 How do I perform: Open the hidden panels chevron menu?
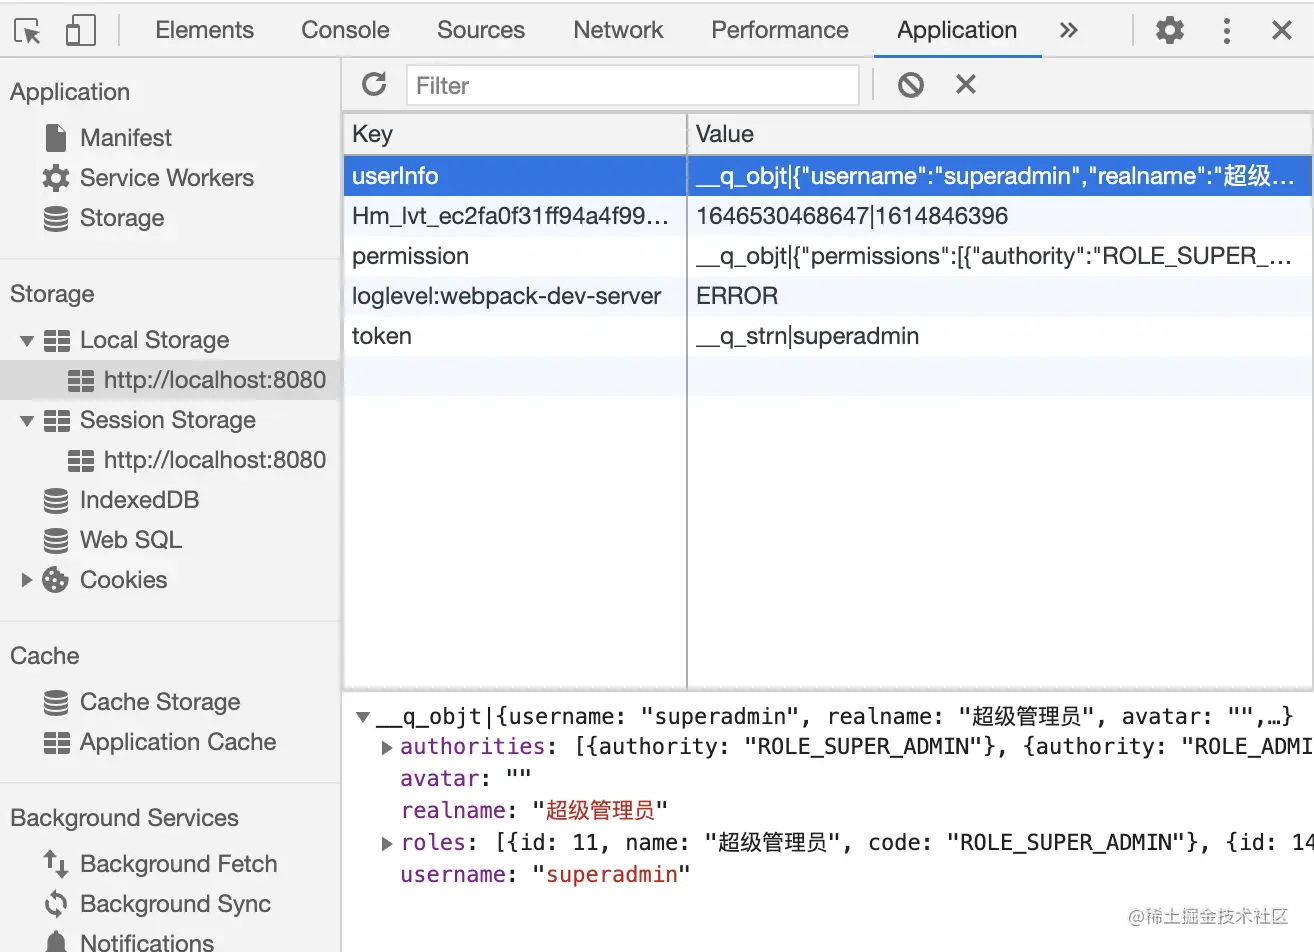[x=1068, y=30]
